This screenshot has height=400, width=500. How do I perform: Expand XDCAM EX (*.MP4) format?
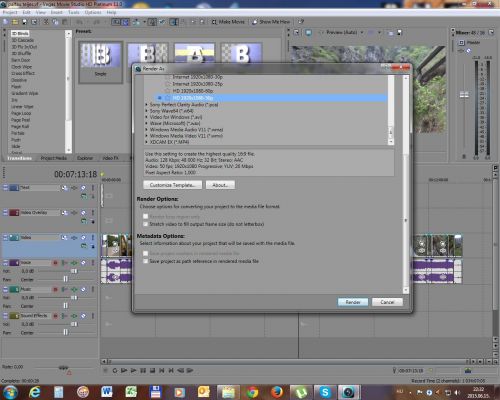click(x=146, y=142)
